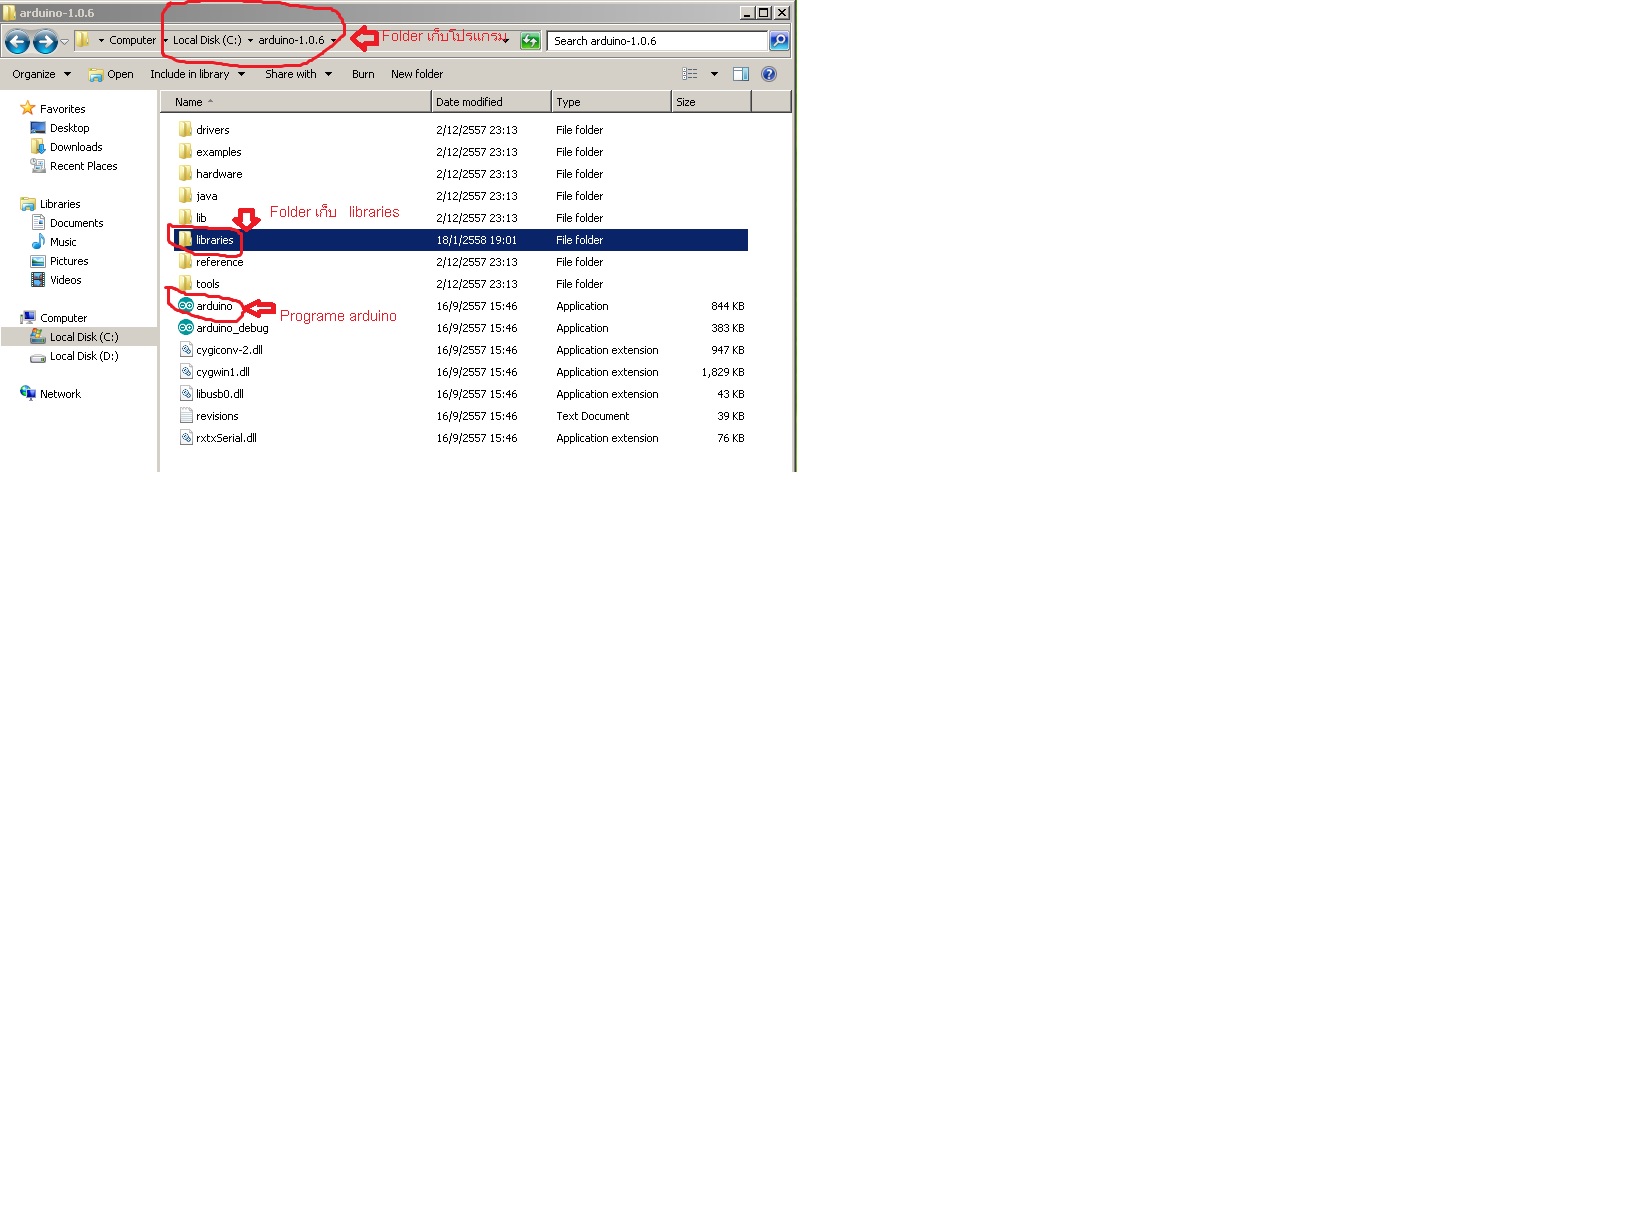Open the Organize menu
The height and width of the screenshot is (1224, 1632).
[42, 74]
